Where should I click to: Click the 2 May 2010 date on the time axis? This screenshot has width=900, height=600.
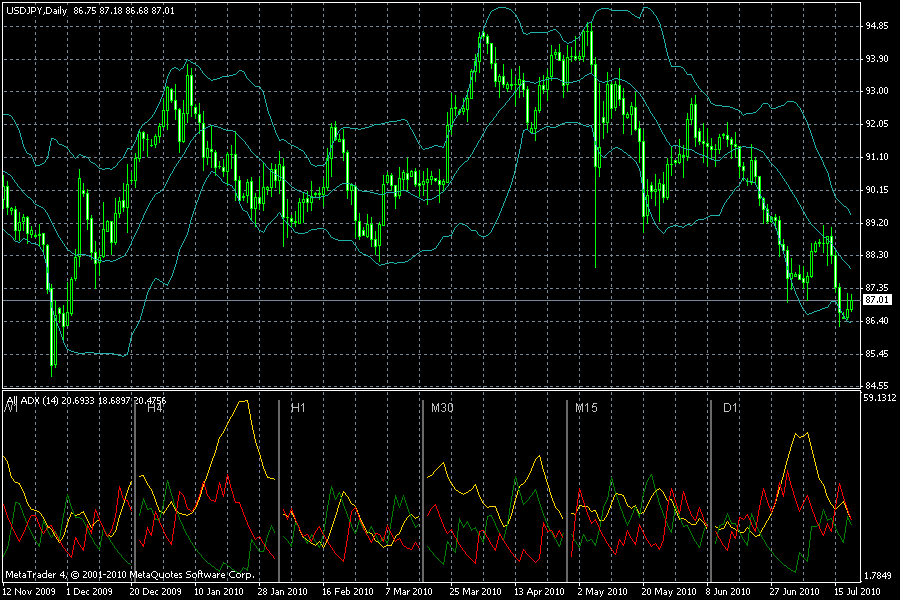[602, 591]
